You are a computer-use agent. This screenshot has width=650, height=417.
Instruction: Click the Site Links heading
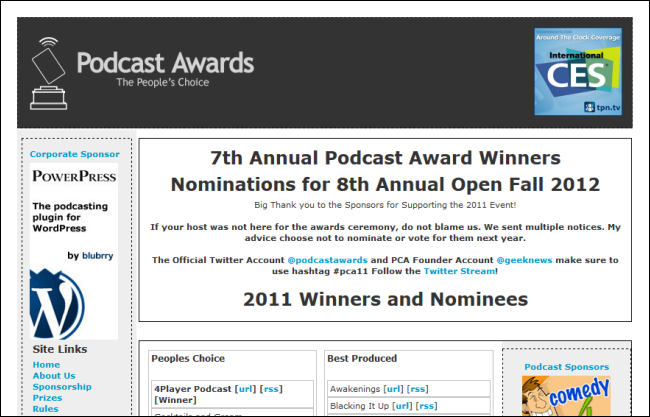click(x=60, y=349)
